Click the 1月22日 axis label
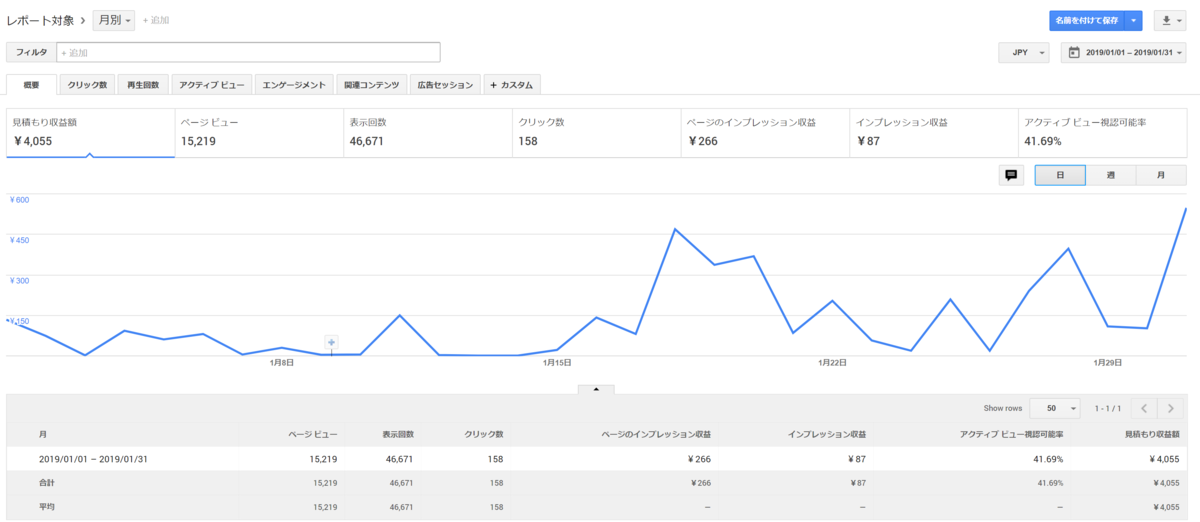 coord(832,363)
